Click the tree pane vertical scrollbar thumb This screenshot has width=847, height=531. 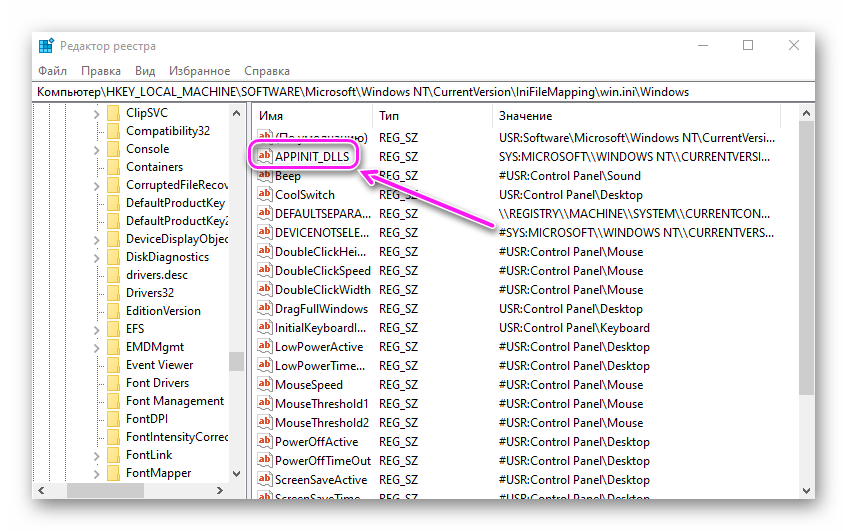click(x=236, y=361)
